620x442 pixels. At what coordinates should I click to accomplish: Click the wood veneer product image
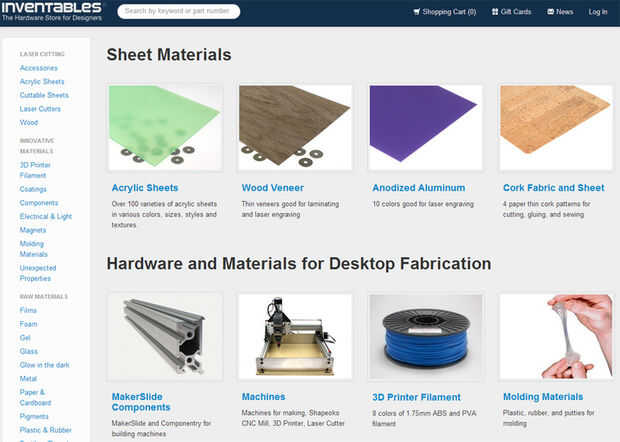(295, 128)
